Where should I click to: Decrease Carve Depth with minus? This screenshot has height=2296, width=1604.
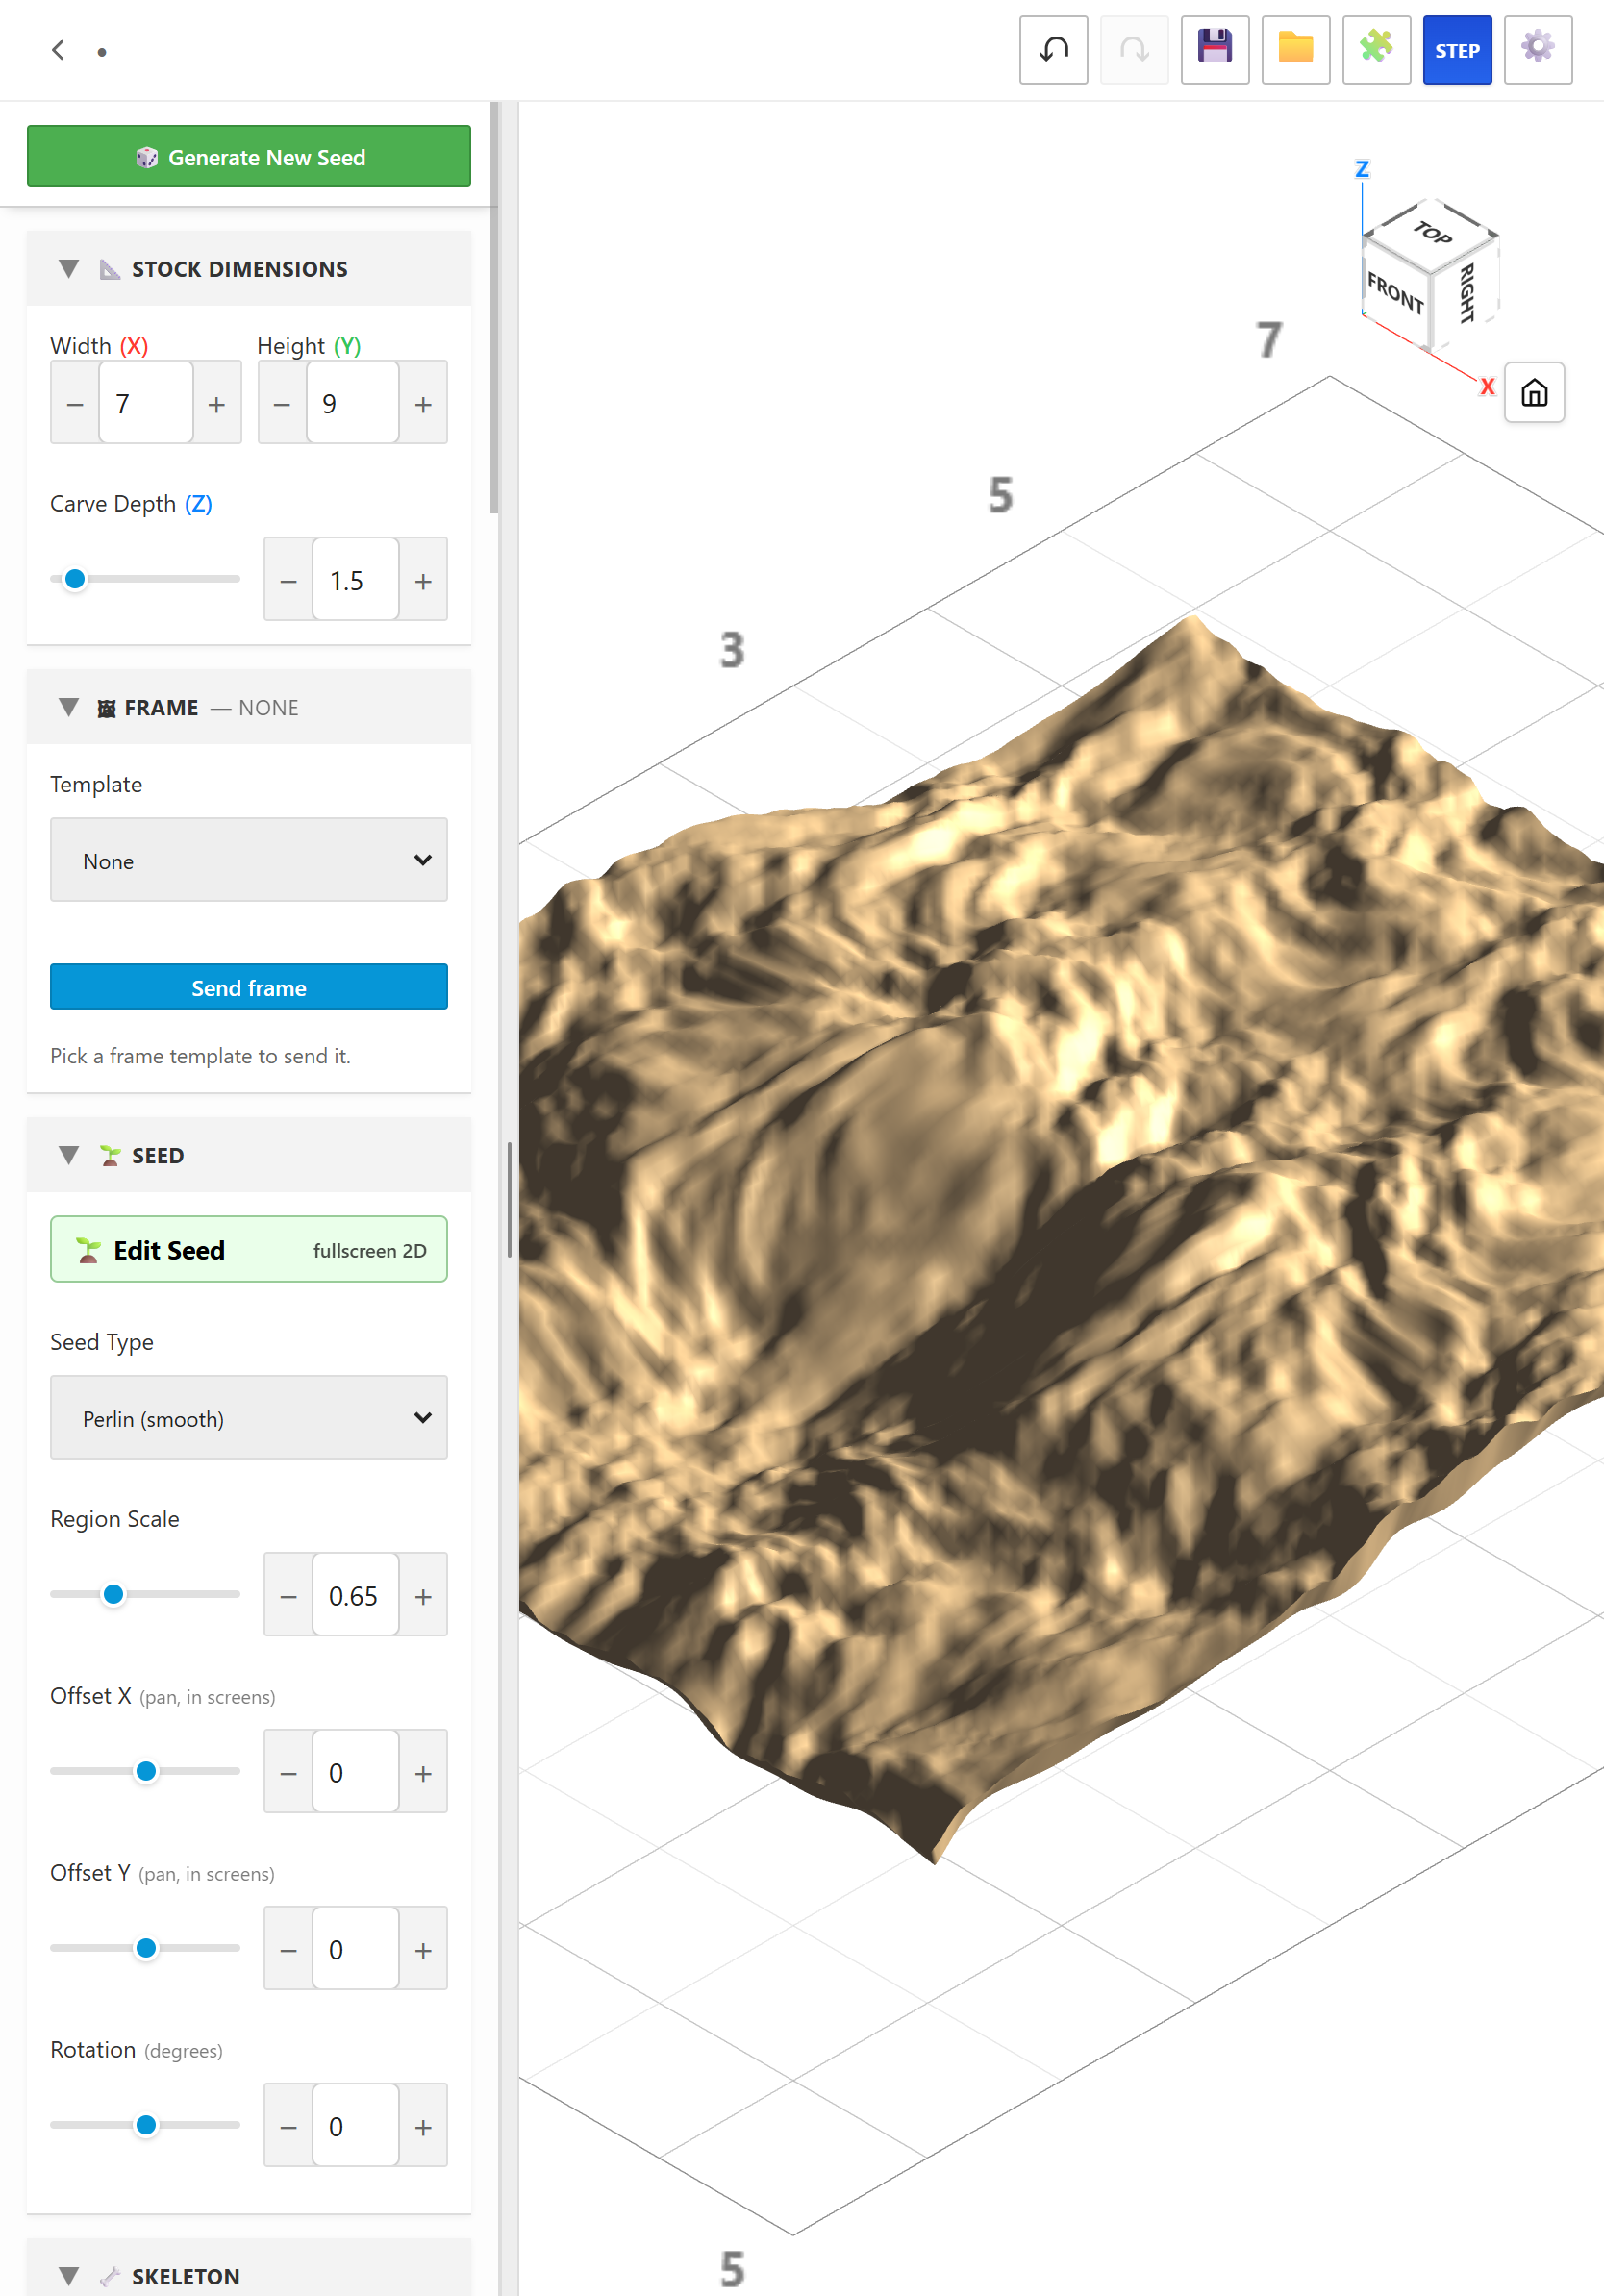289,581
